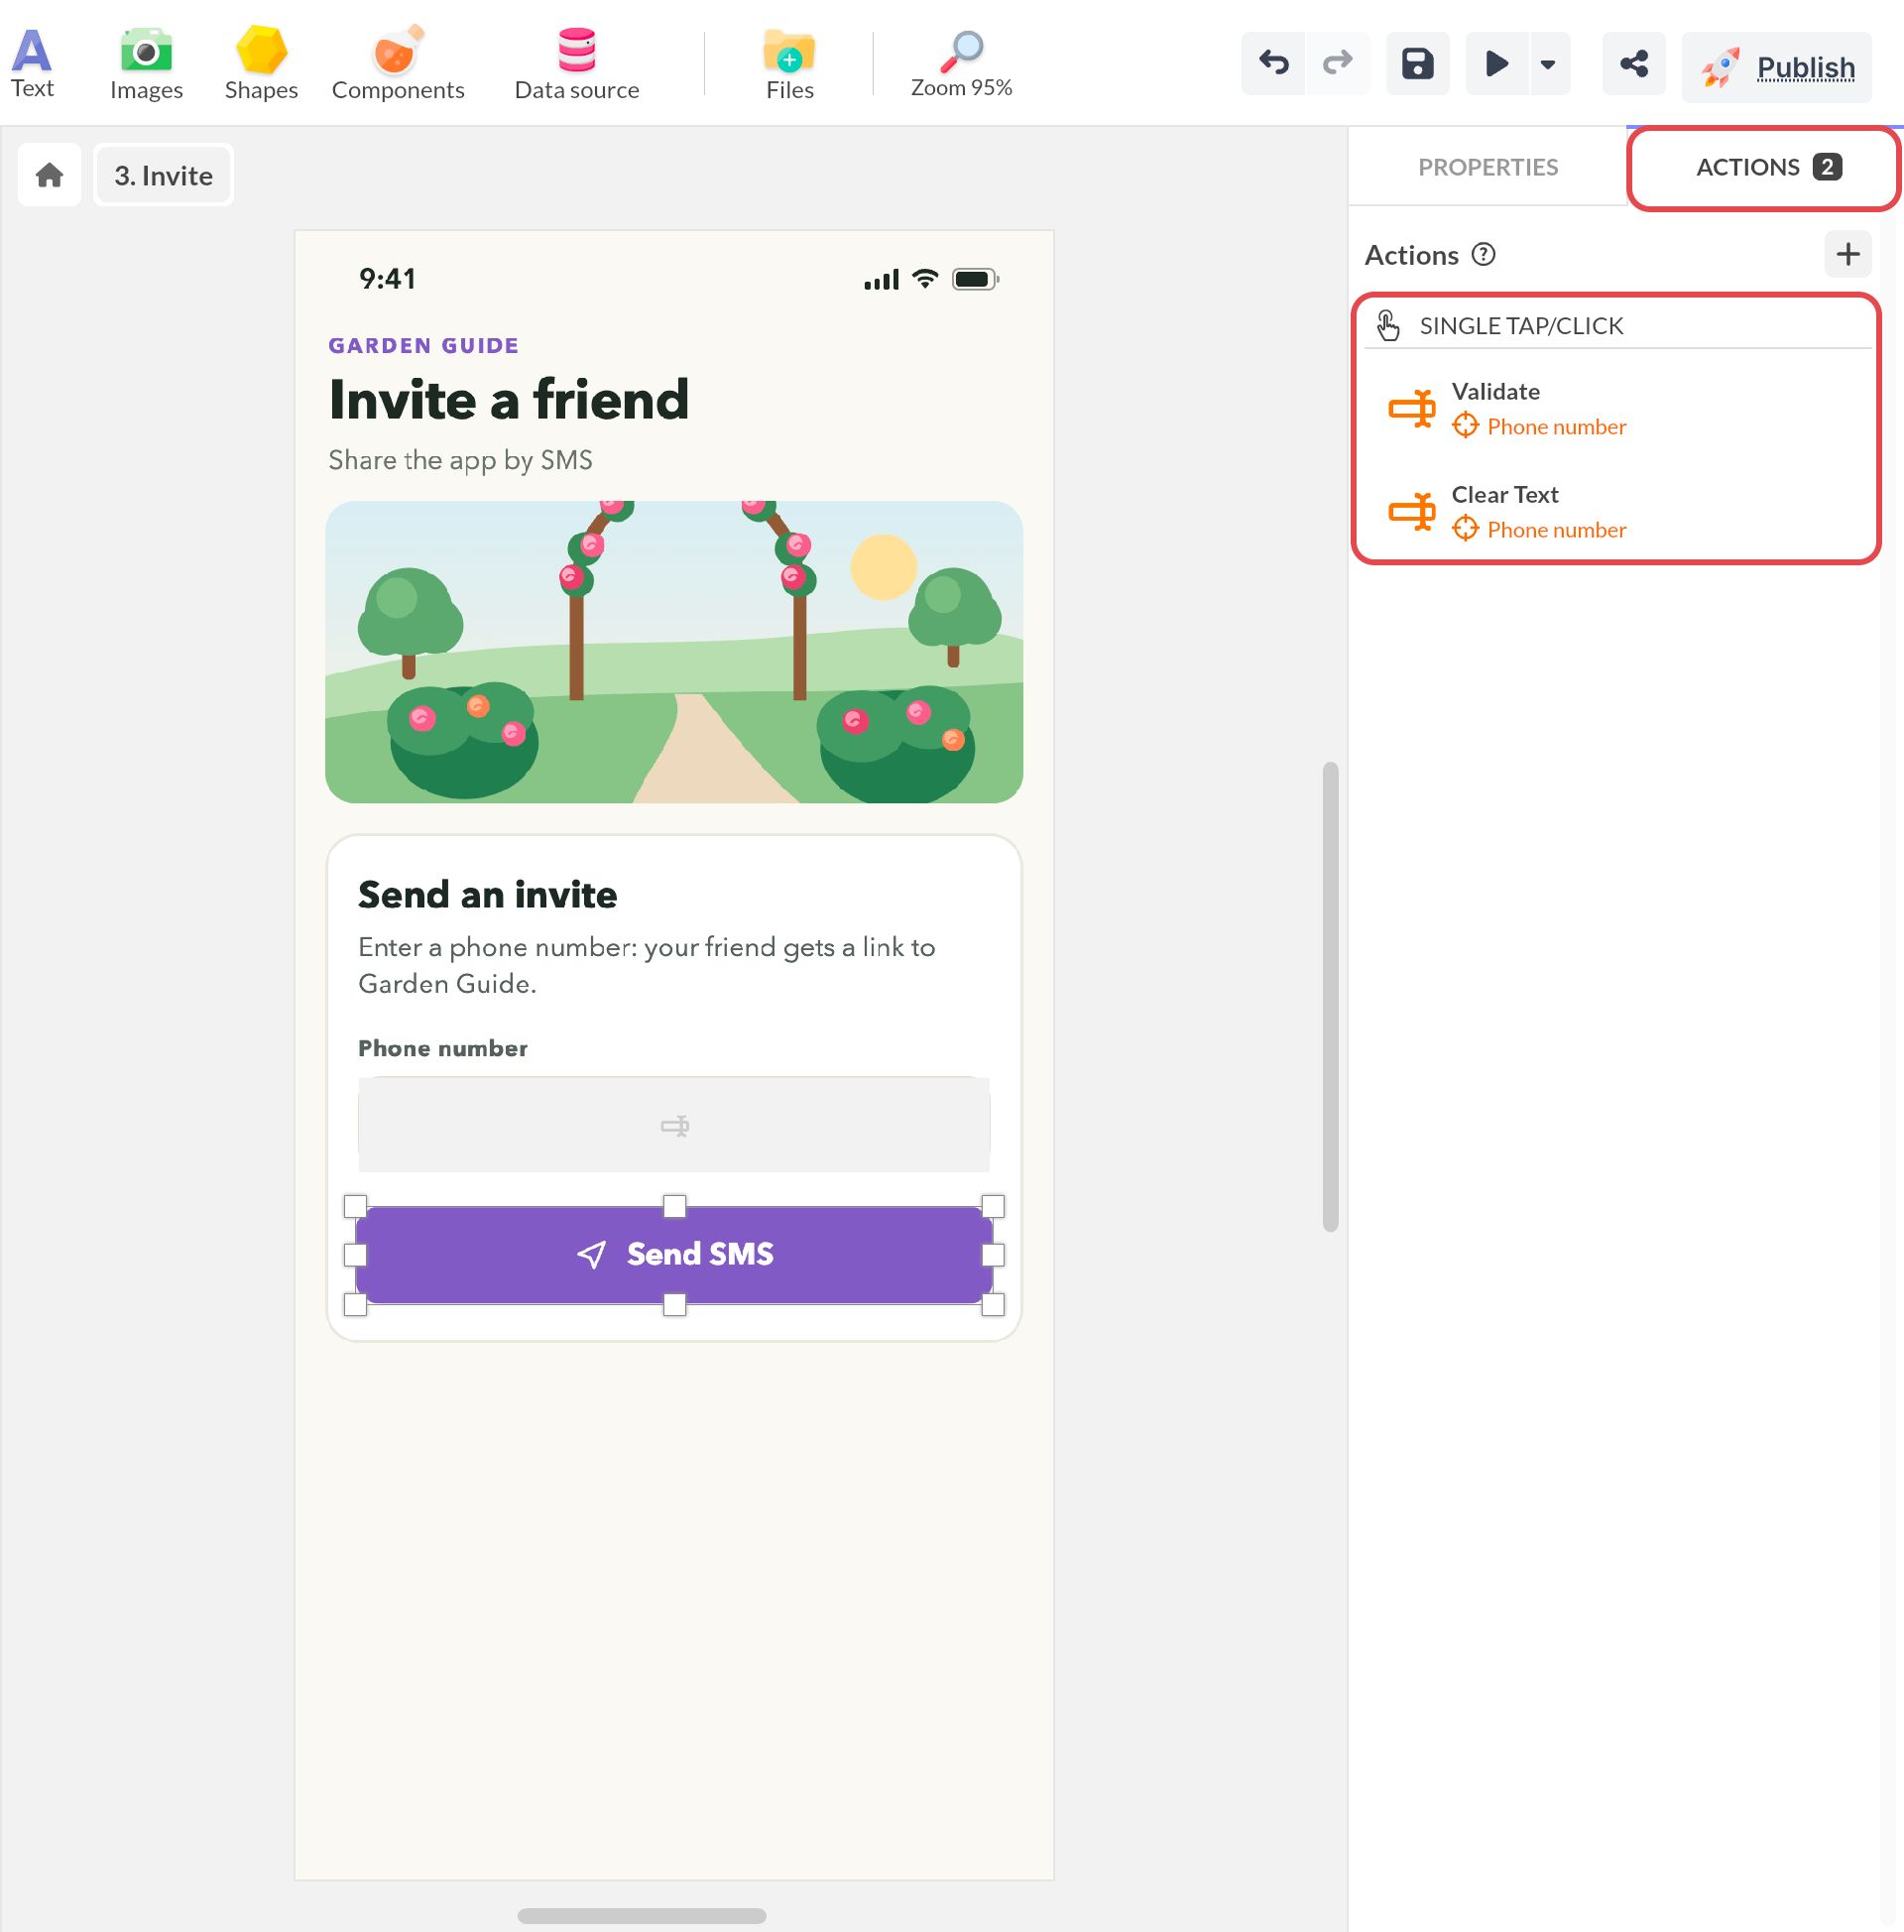Click the Single Tap/Click trigger header
The height and width of the screenshot is (1932, 1904).
coord(1617,325)
